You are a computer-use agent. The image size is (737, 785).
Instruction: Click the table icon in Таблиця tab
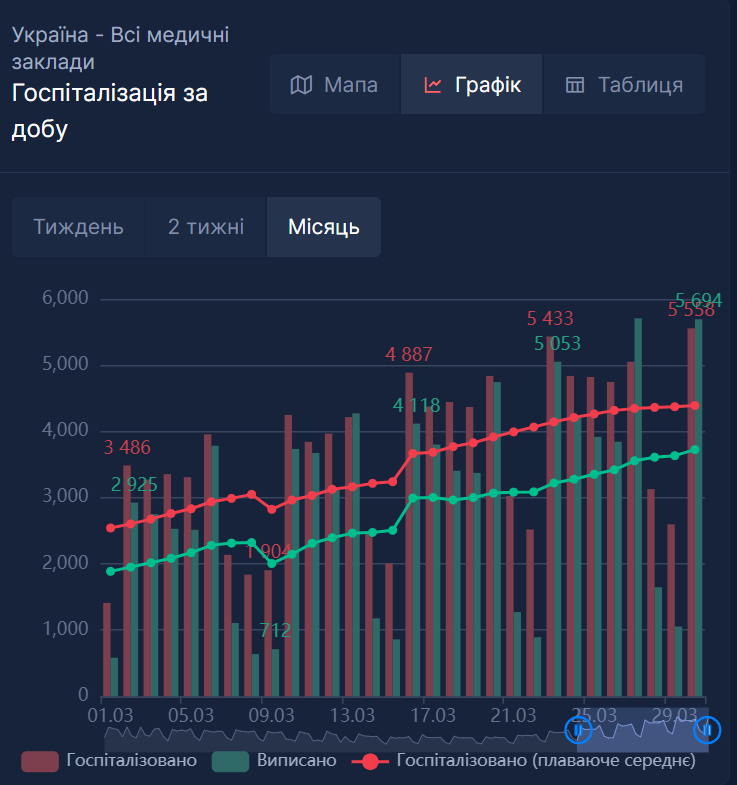point(575,85)
